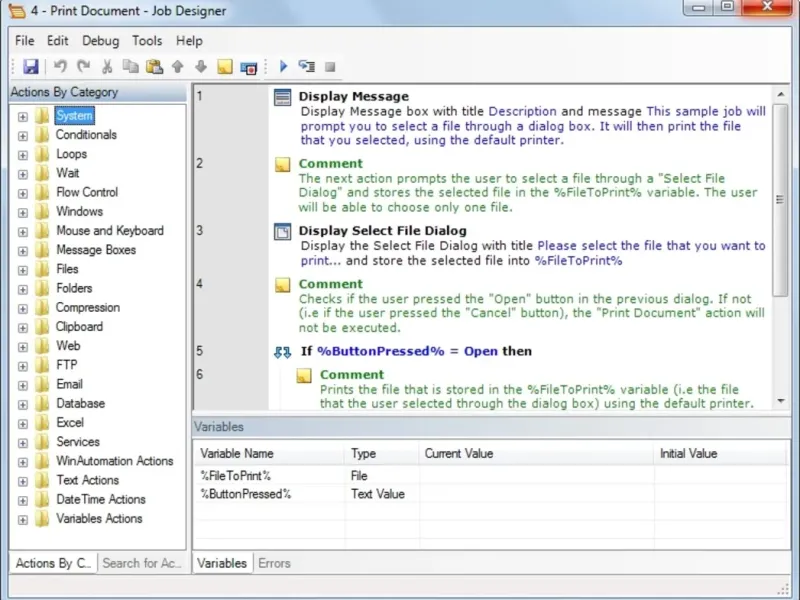Move the action down with the down arrow icon

200,67
